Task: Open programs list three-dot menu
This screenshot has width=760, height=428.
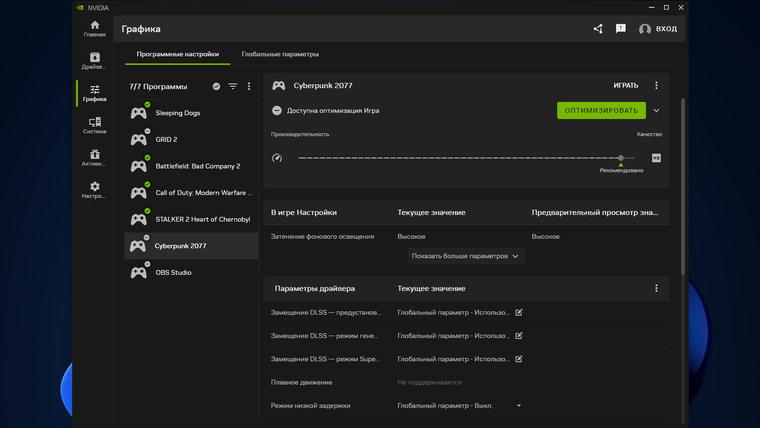Action: coord(249,86)
